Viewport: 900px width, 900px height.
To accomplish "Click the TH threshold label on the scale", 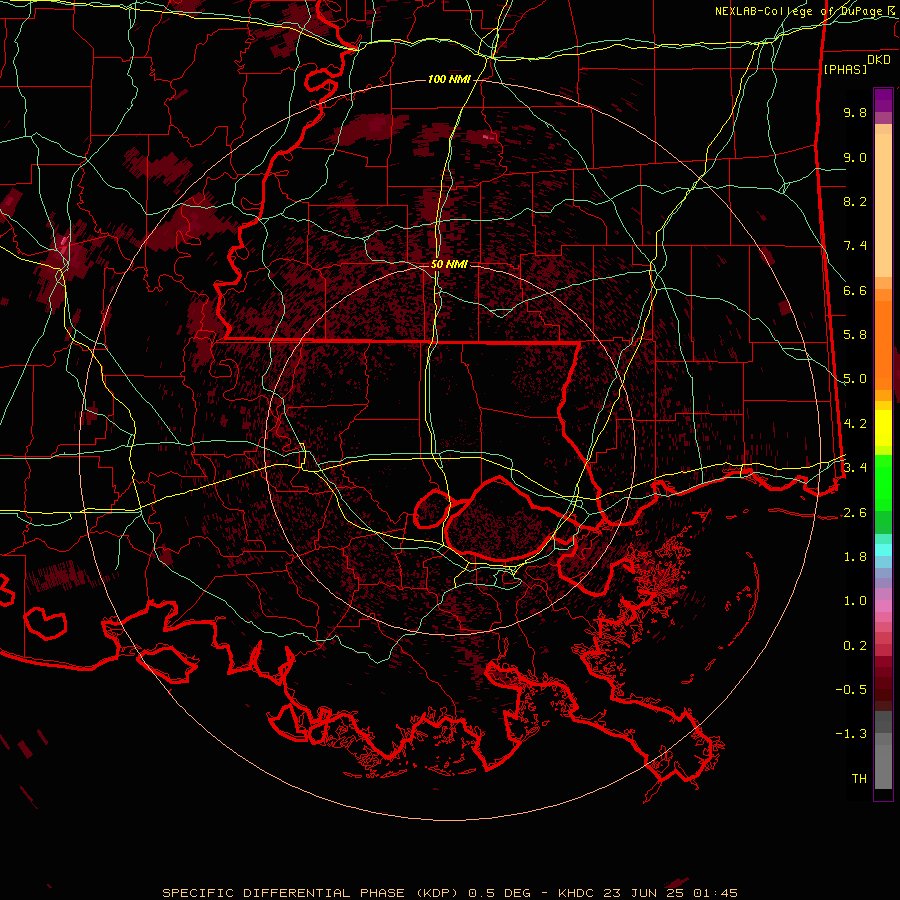I will (859, 779).
